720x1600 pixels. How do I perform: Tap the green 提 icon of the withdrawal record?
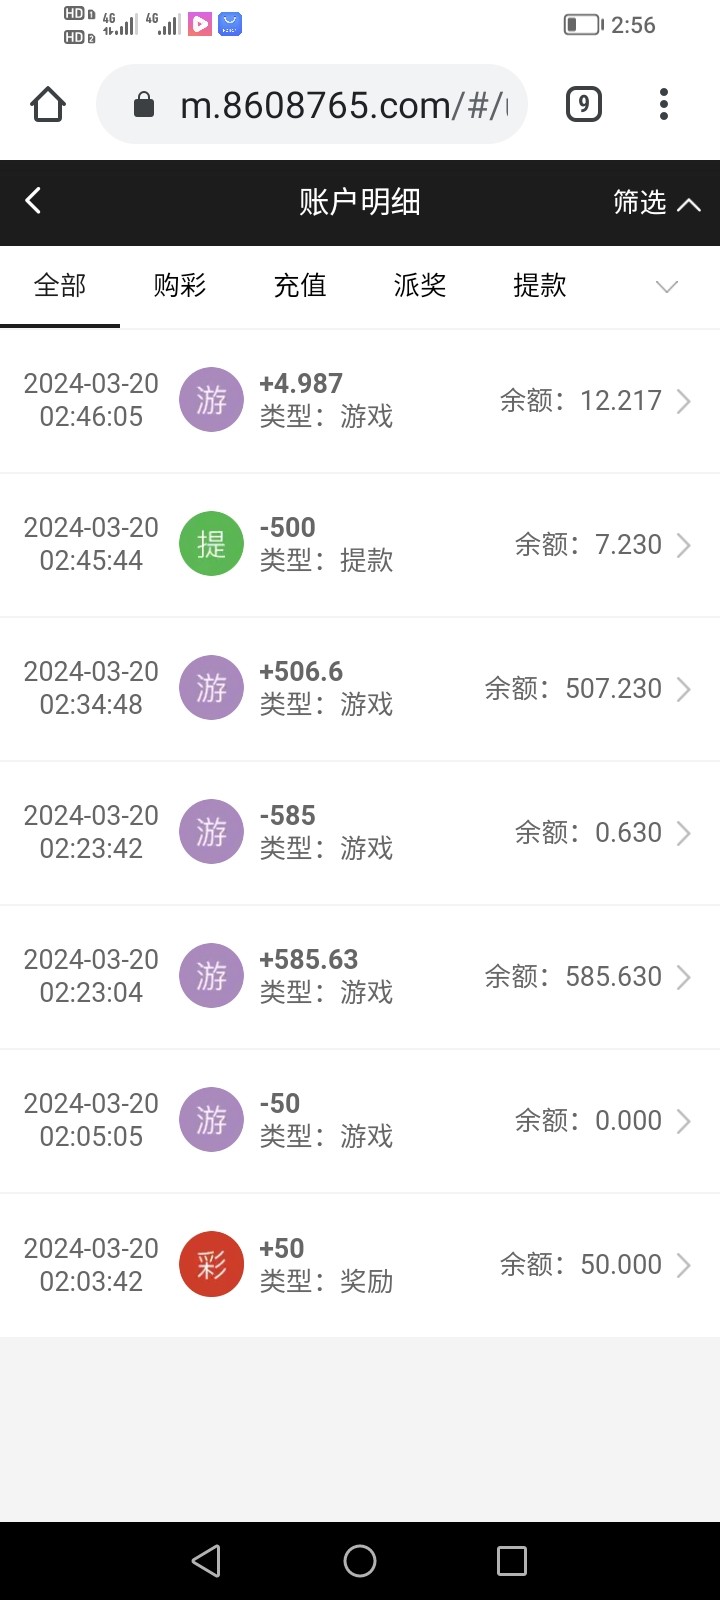(x=211, y=544)
